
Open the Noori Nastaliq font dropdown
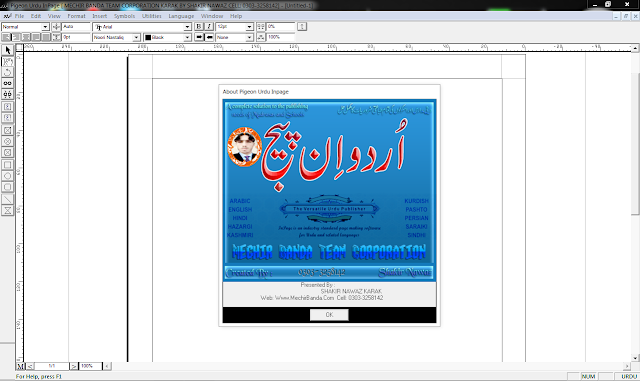coord(136,38)
